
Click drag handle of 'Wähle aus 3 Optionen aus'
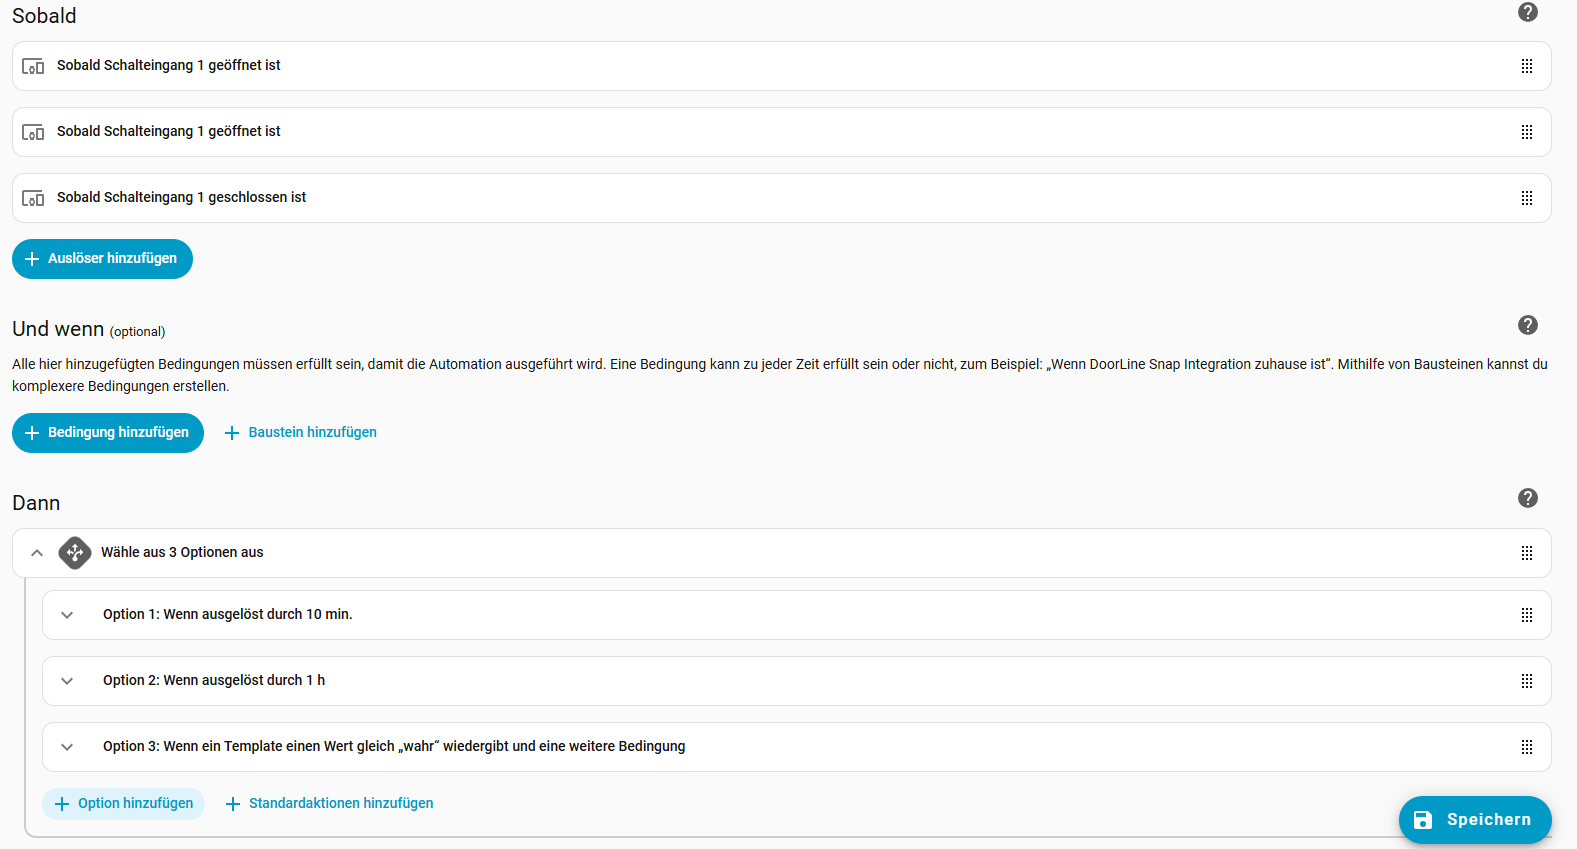[1526, 553]
